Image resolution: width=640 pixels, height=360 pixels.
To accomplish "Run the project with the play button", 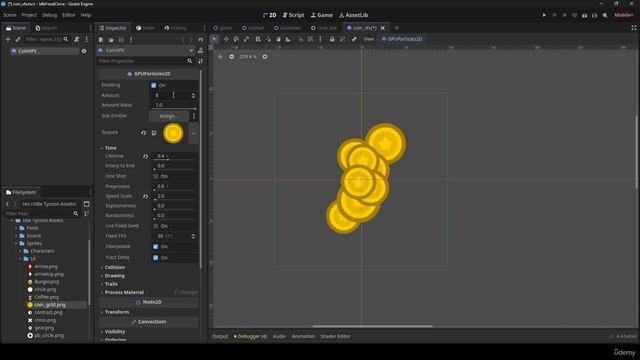I will [x=544, y=15].
